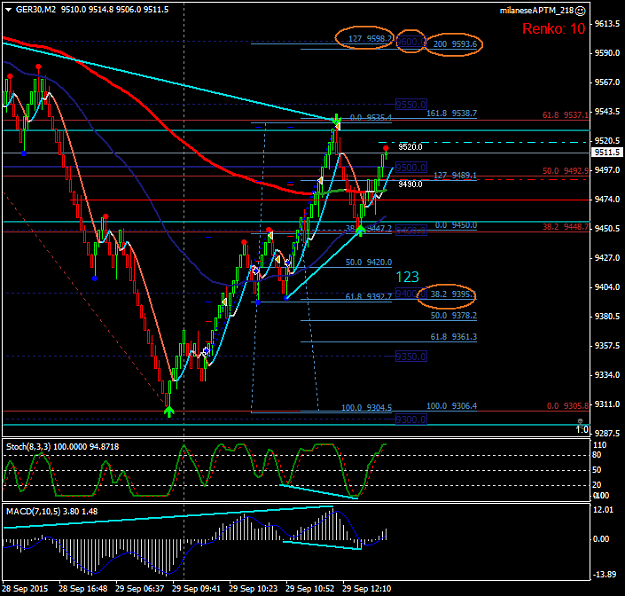
Task: Click the green down arrow at the 9535.4 high
Action: 337,118
